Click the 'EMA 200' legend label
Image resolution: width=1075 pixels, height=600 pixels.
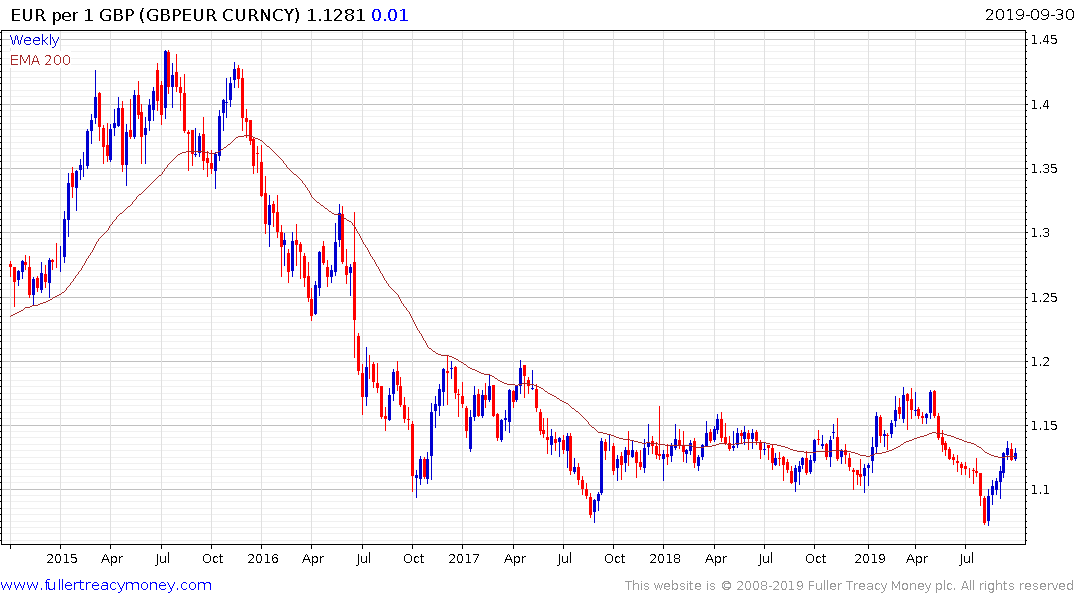40,60
